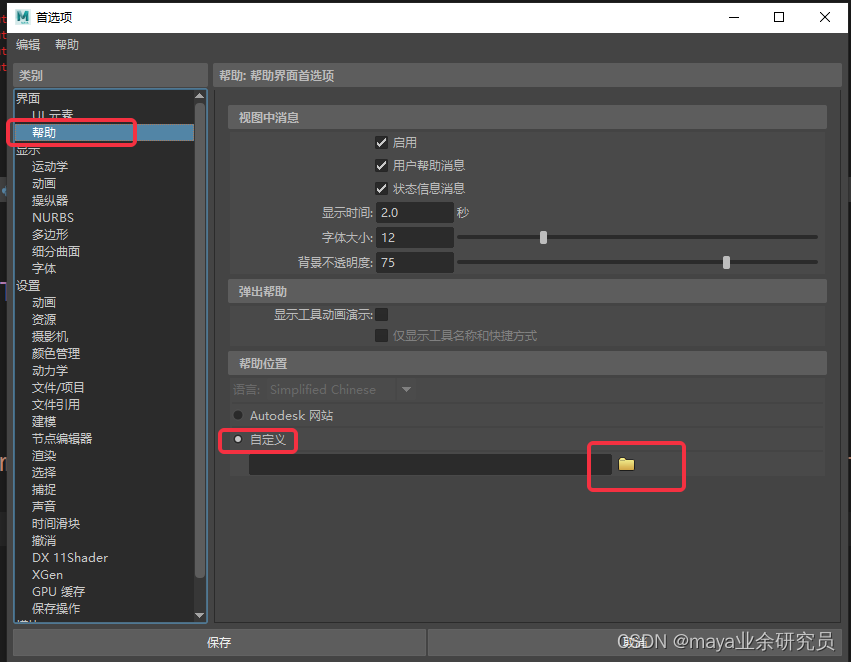Select the GPU 缓存 category

(x=59, y=591)
